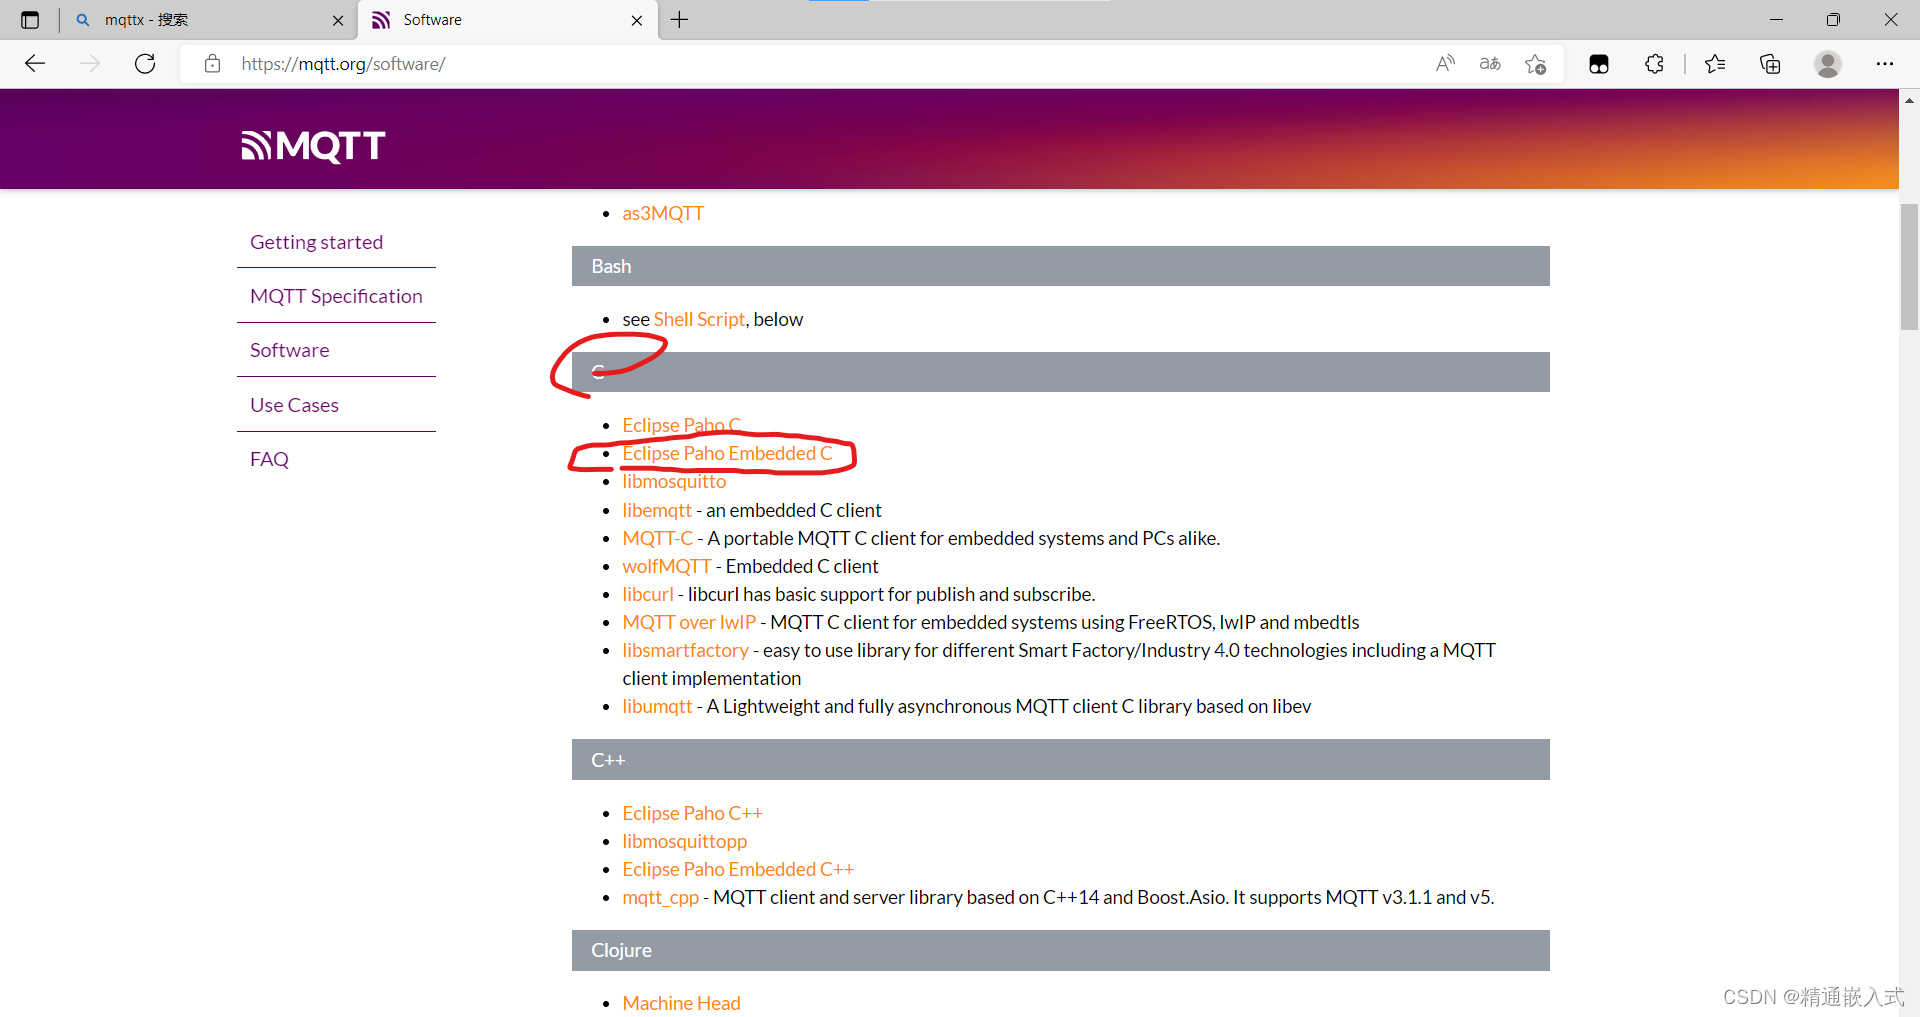
Task: Open the libsmartfactory link
Action: [685, 650]
